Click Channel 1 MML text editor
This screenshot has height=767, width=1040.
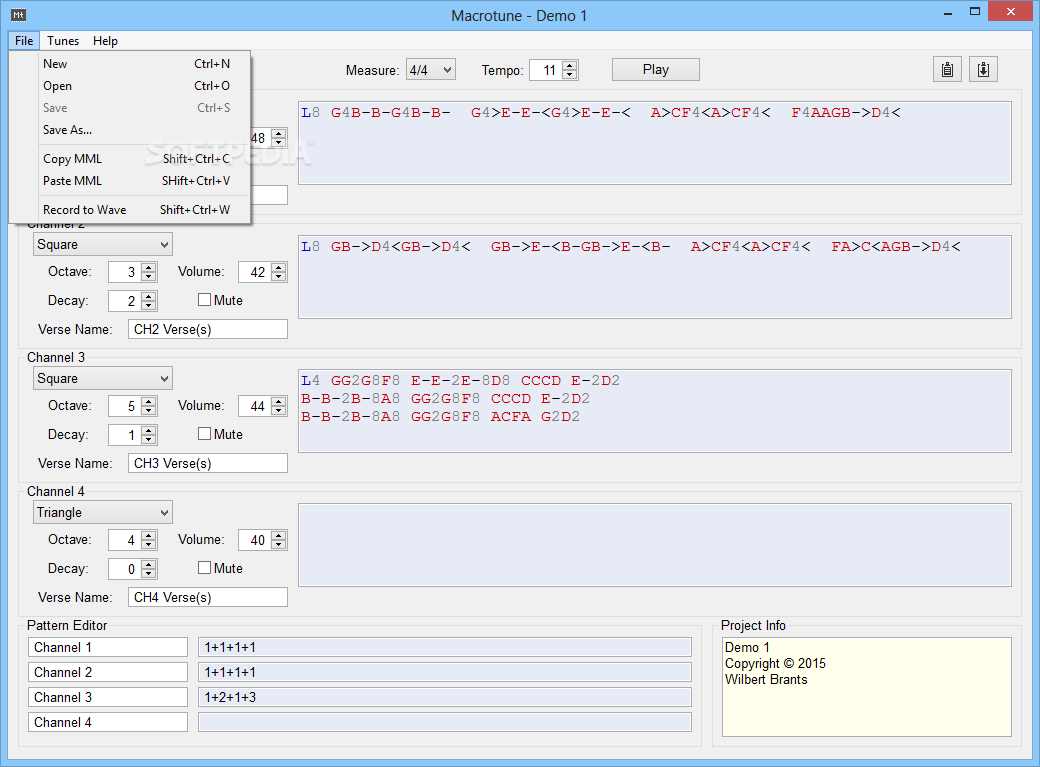655,143
